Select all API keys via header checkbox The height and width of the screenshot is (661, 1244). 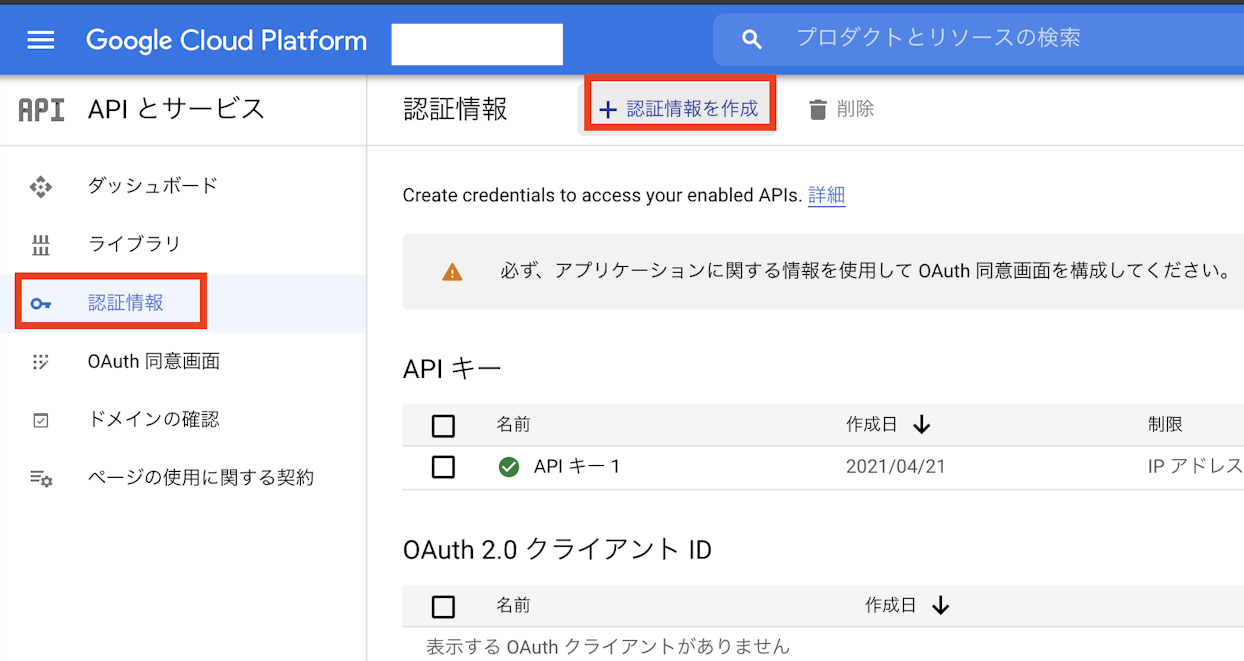443,425
